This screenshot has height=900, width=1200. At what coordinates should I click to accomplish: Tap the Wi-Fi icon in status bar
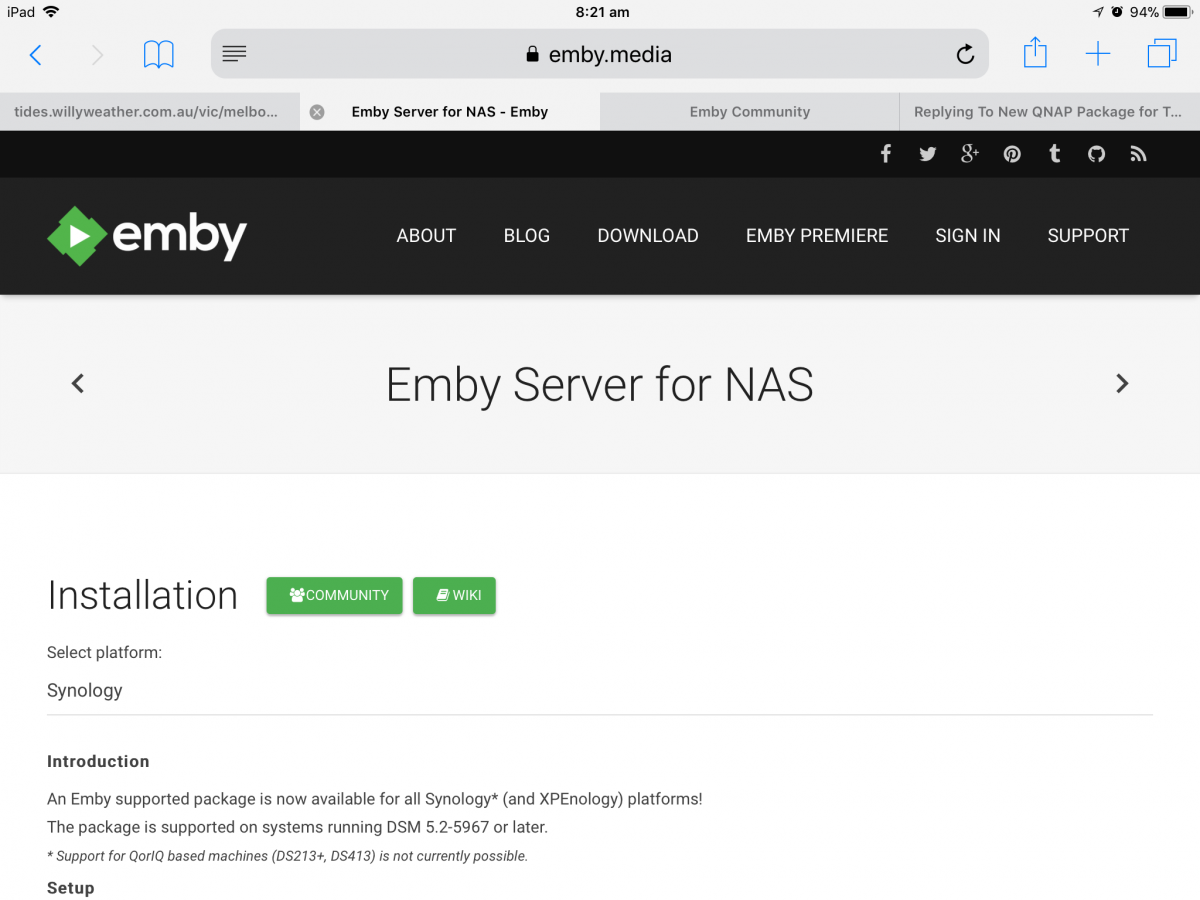click(x=51, y=12)
